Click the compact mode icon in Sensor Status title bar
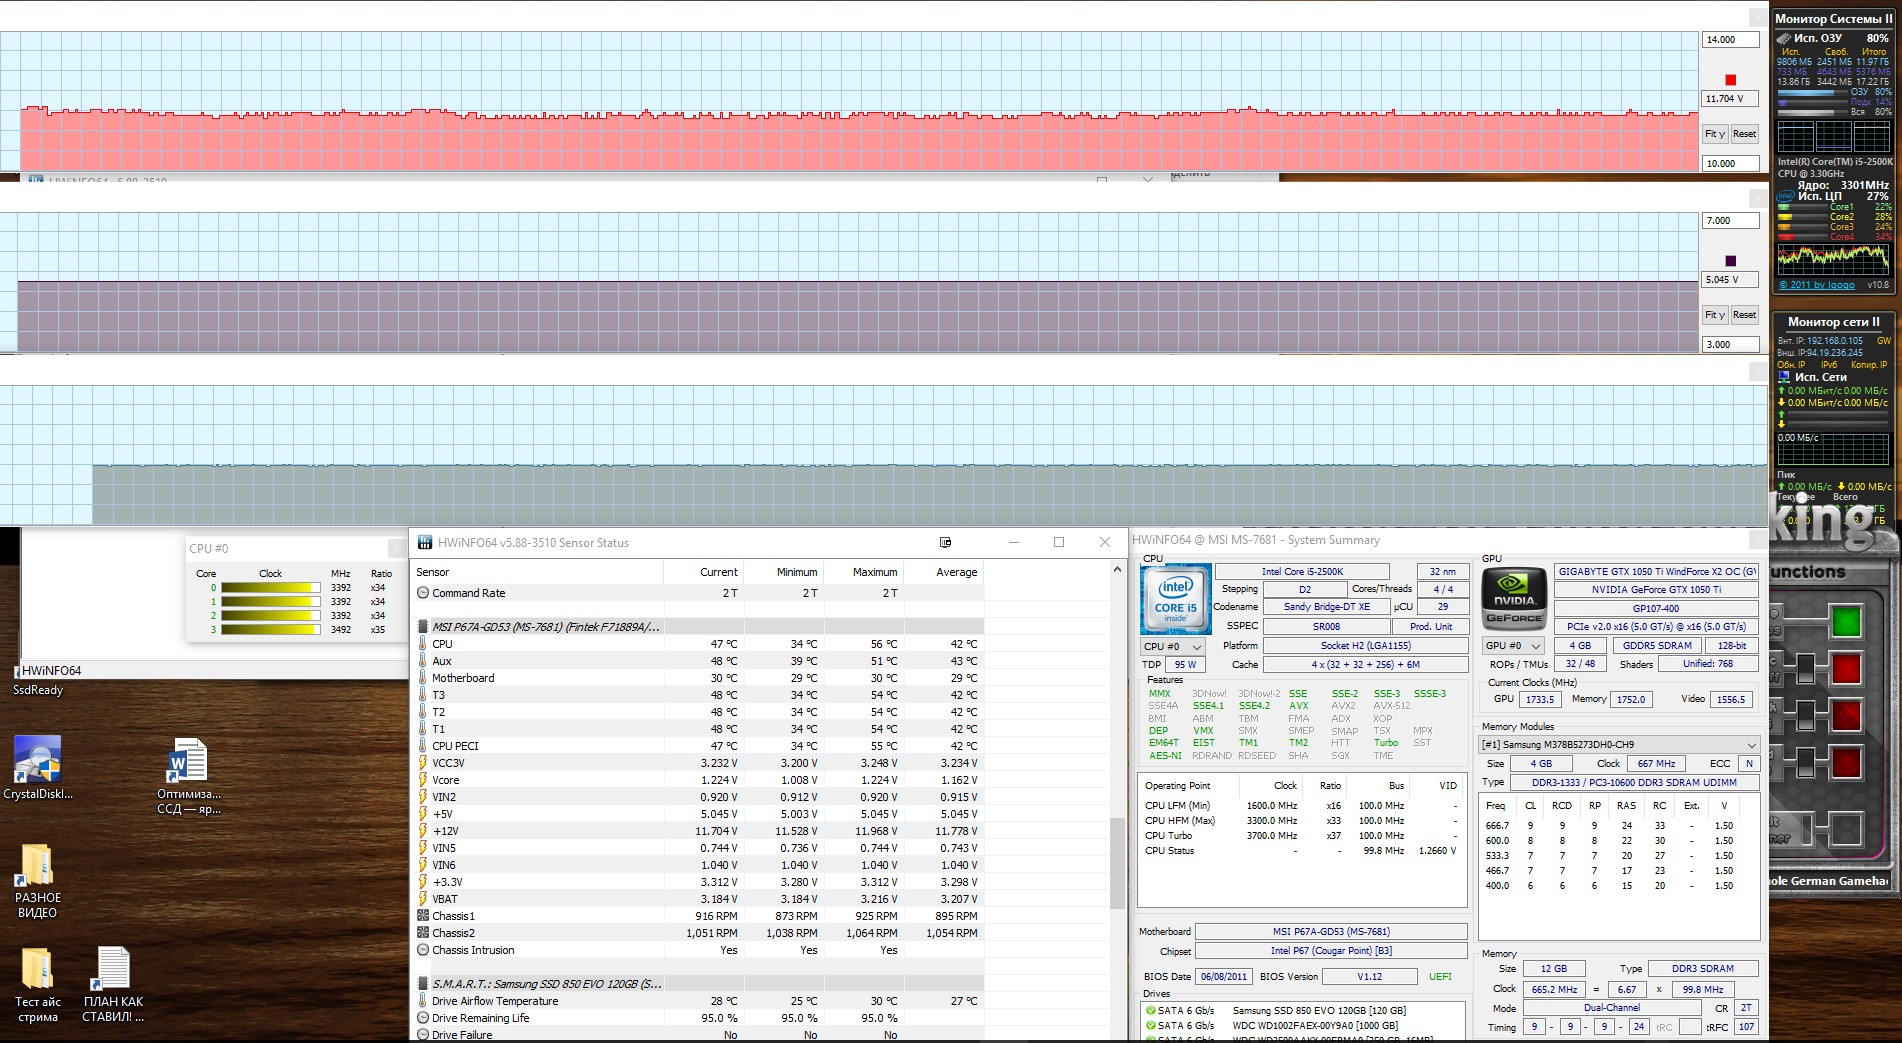 pos(945,542)
